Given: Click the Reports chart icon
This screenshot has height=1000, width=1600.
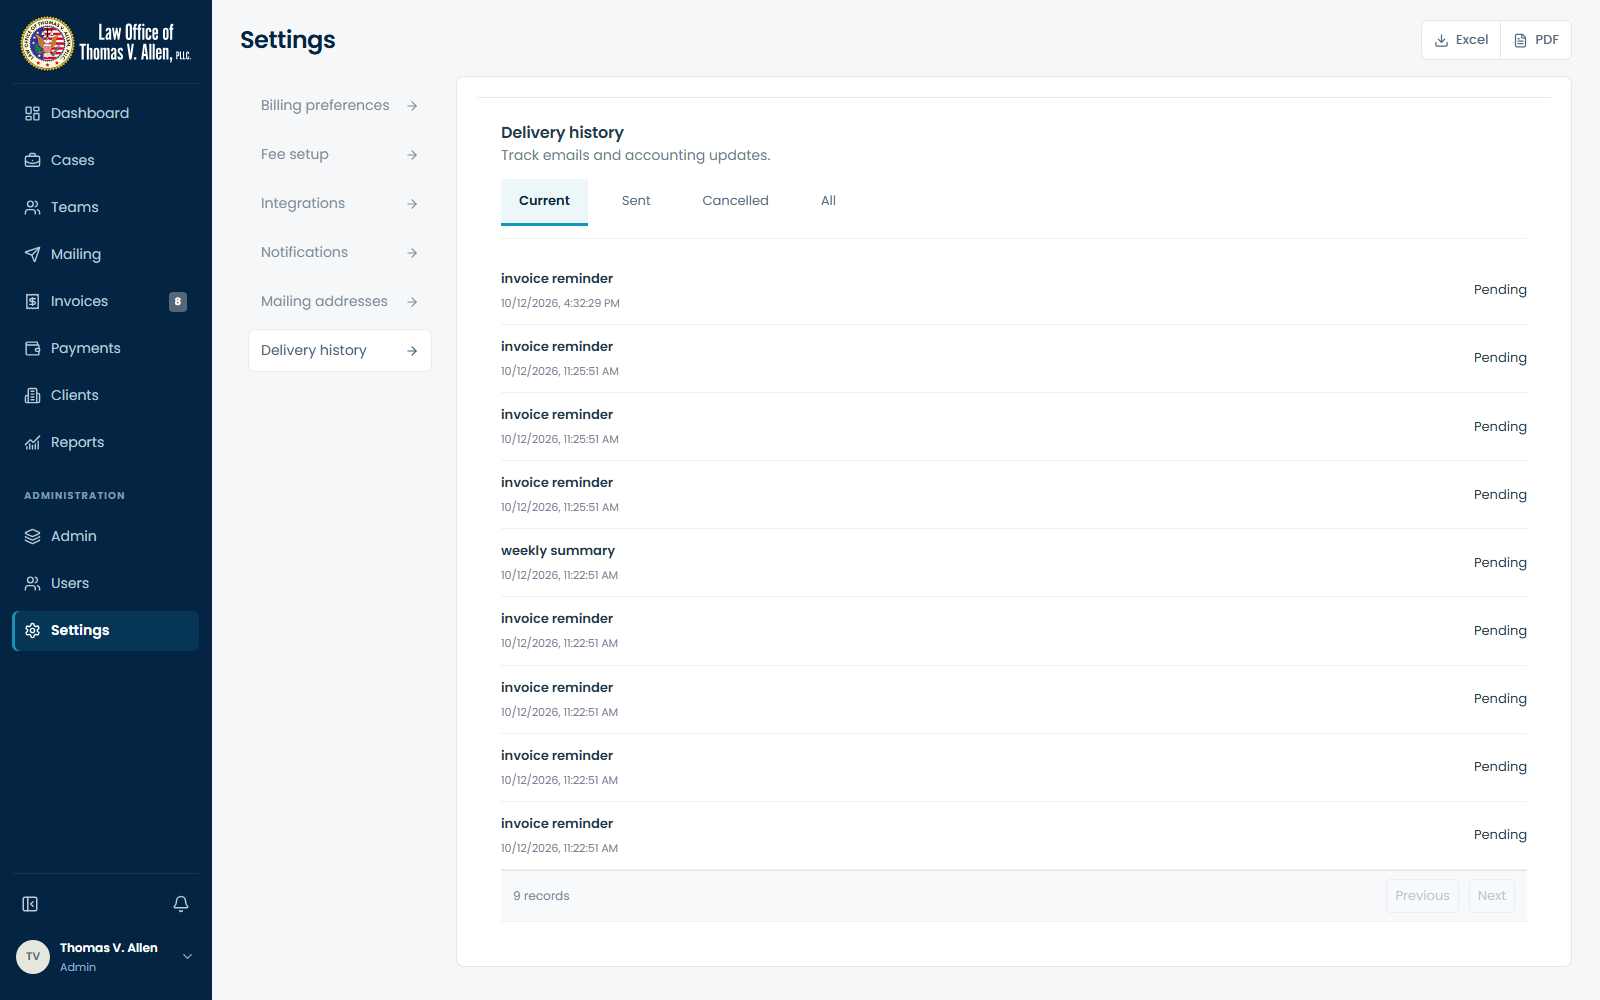Looking at the screenshot, I should (32, 442).
